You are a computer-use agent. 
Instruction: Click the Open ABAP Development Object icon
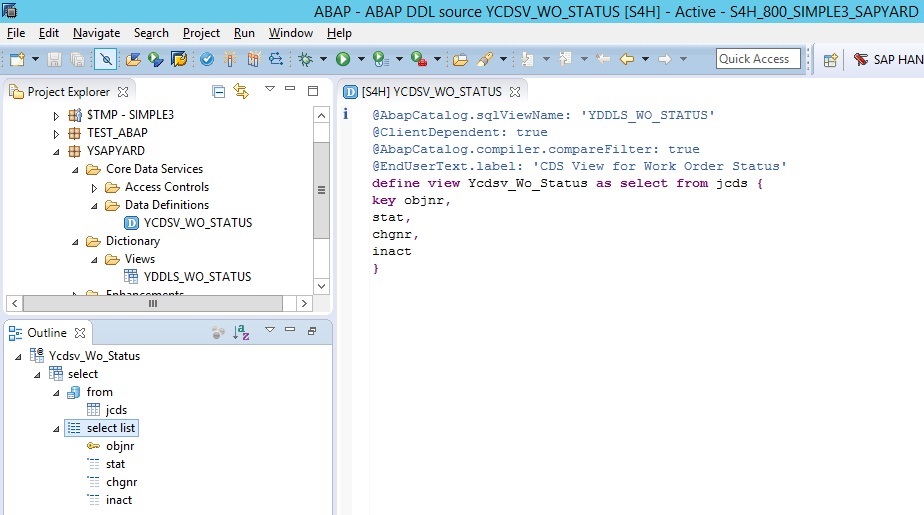point(133,59)
